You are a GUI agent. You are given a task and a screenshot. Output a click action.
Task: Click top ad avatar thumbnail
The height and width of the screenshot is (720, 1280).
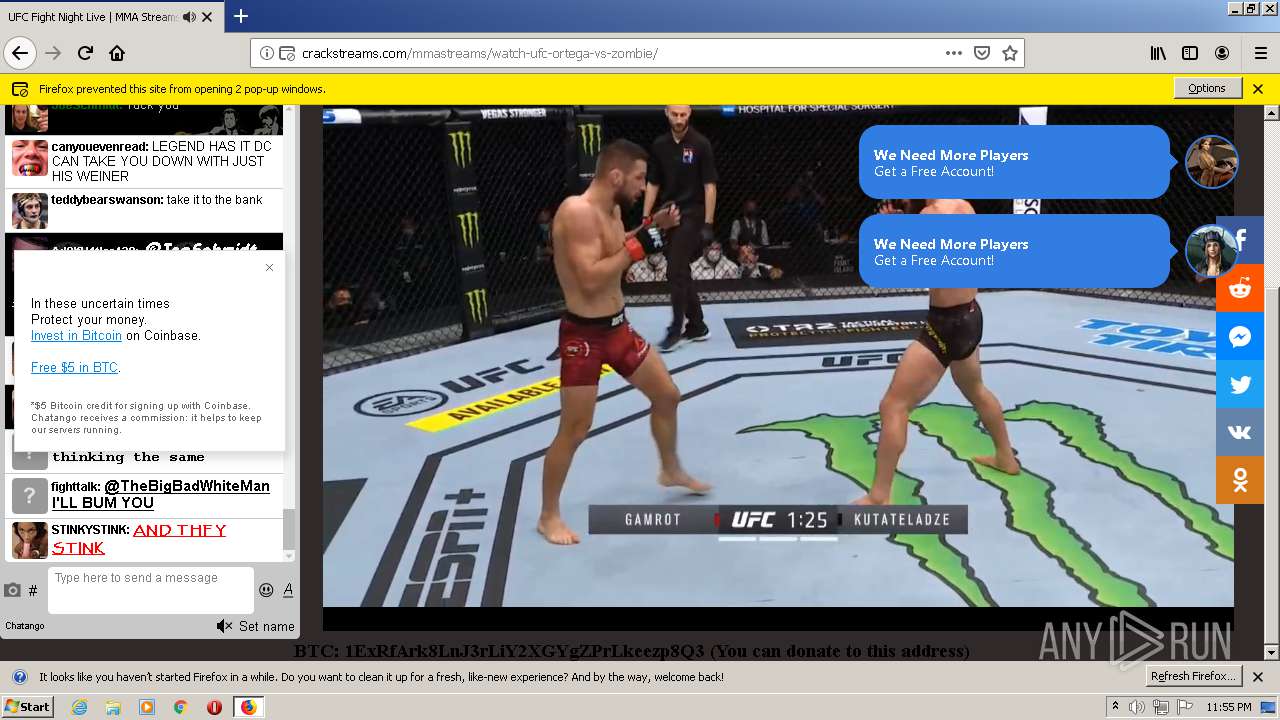click(1212, 162)
